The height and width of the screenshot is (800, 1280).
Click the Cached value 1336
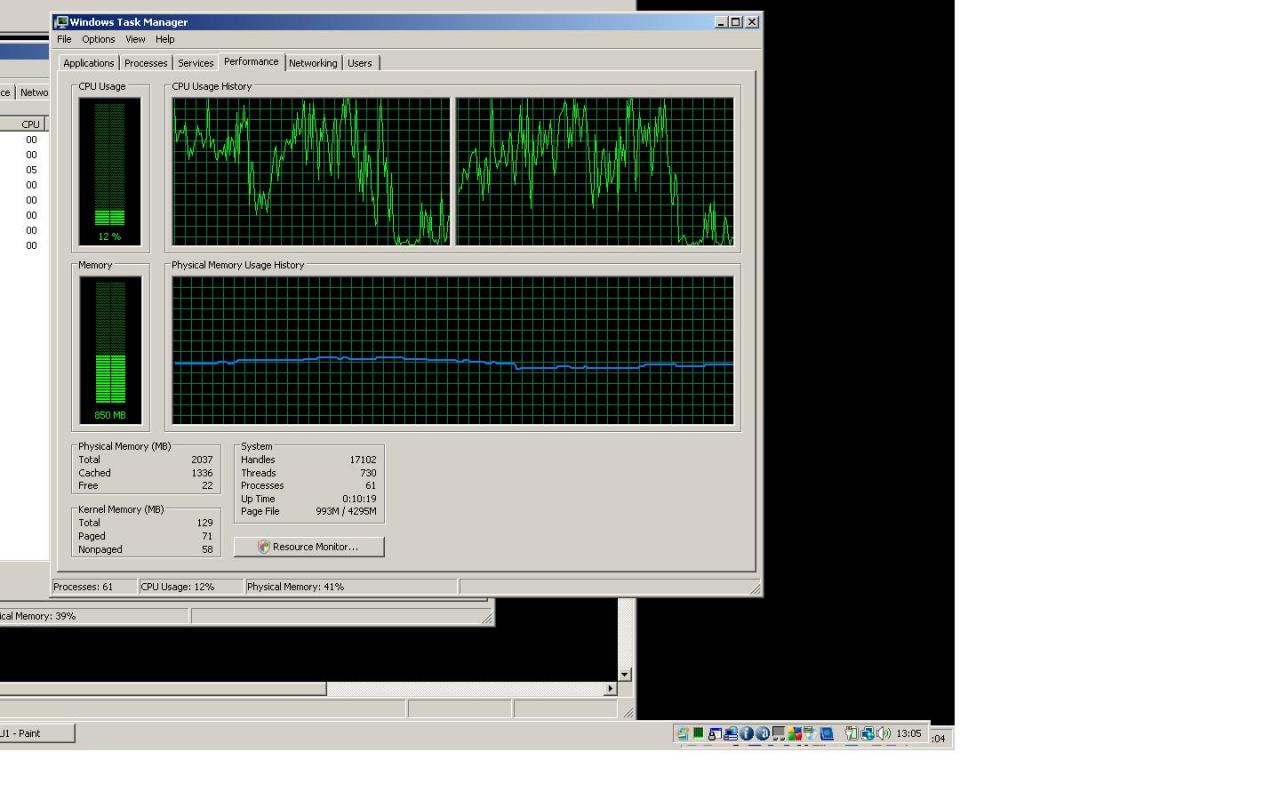coord(202,473)
